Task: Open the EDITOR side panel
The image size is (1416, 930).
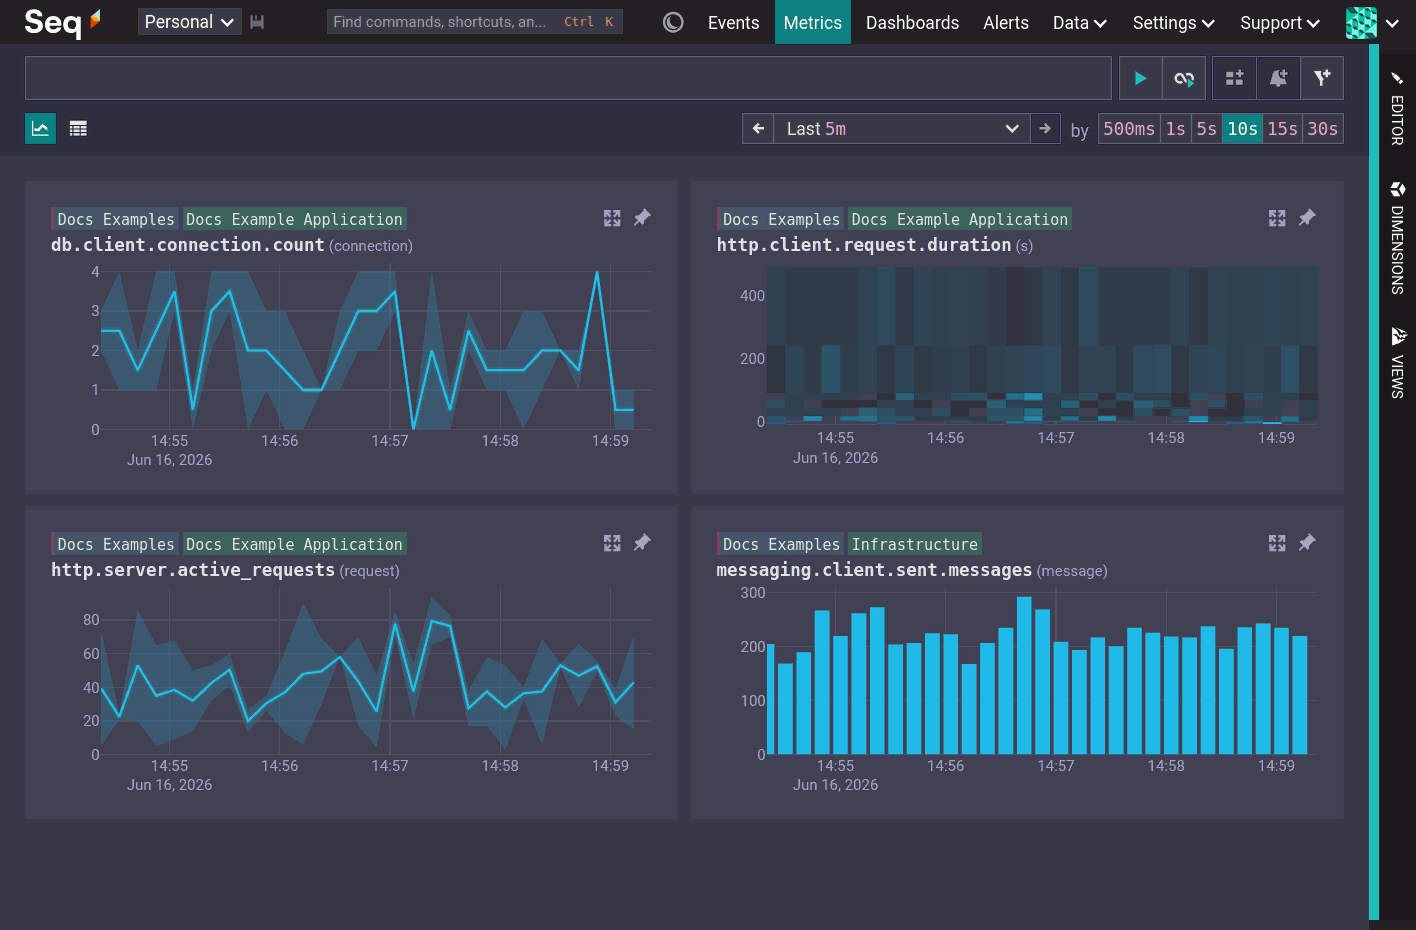Action: 1397,108
